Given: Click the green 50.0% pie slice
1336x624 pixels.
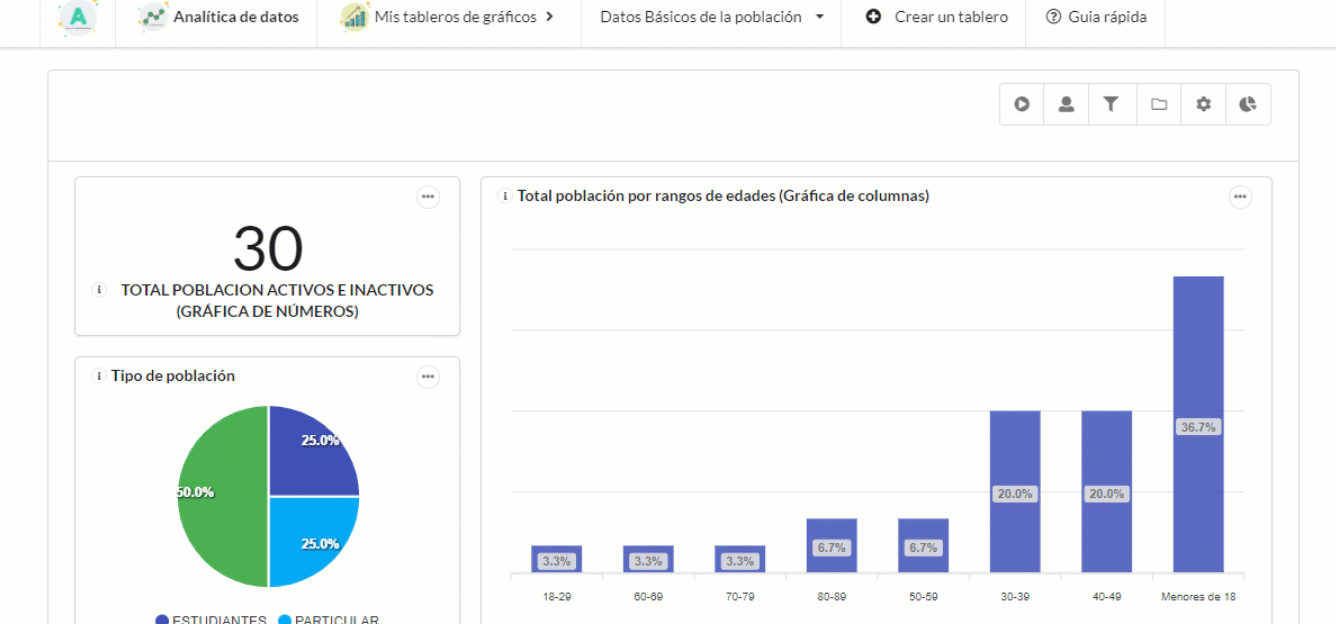Looking at the screenshot, I should pyautogui.click(x=222, y=496).
